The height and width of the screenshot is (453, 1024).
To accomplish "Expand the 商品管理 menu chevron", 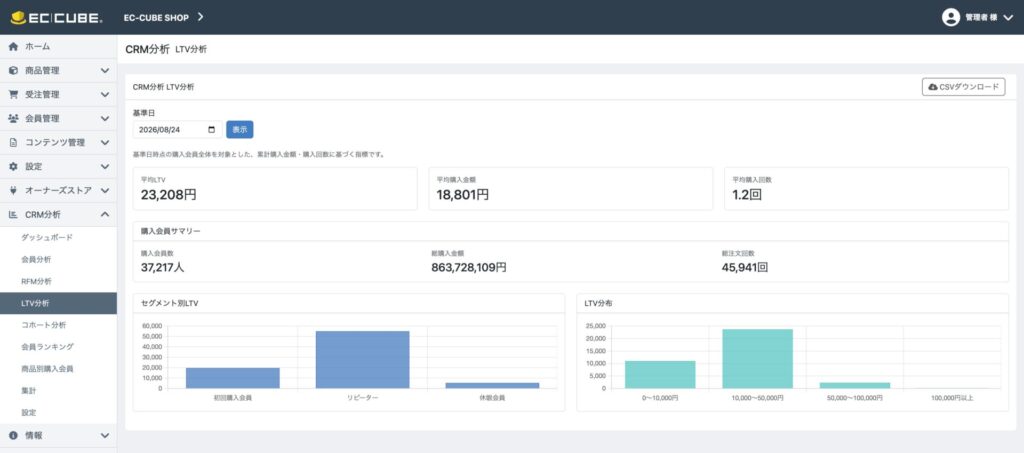I will 104,70.
